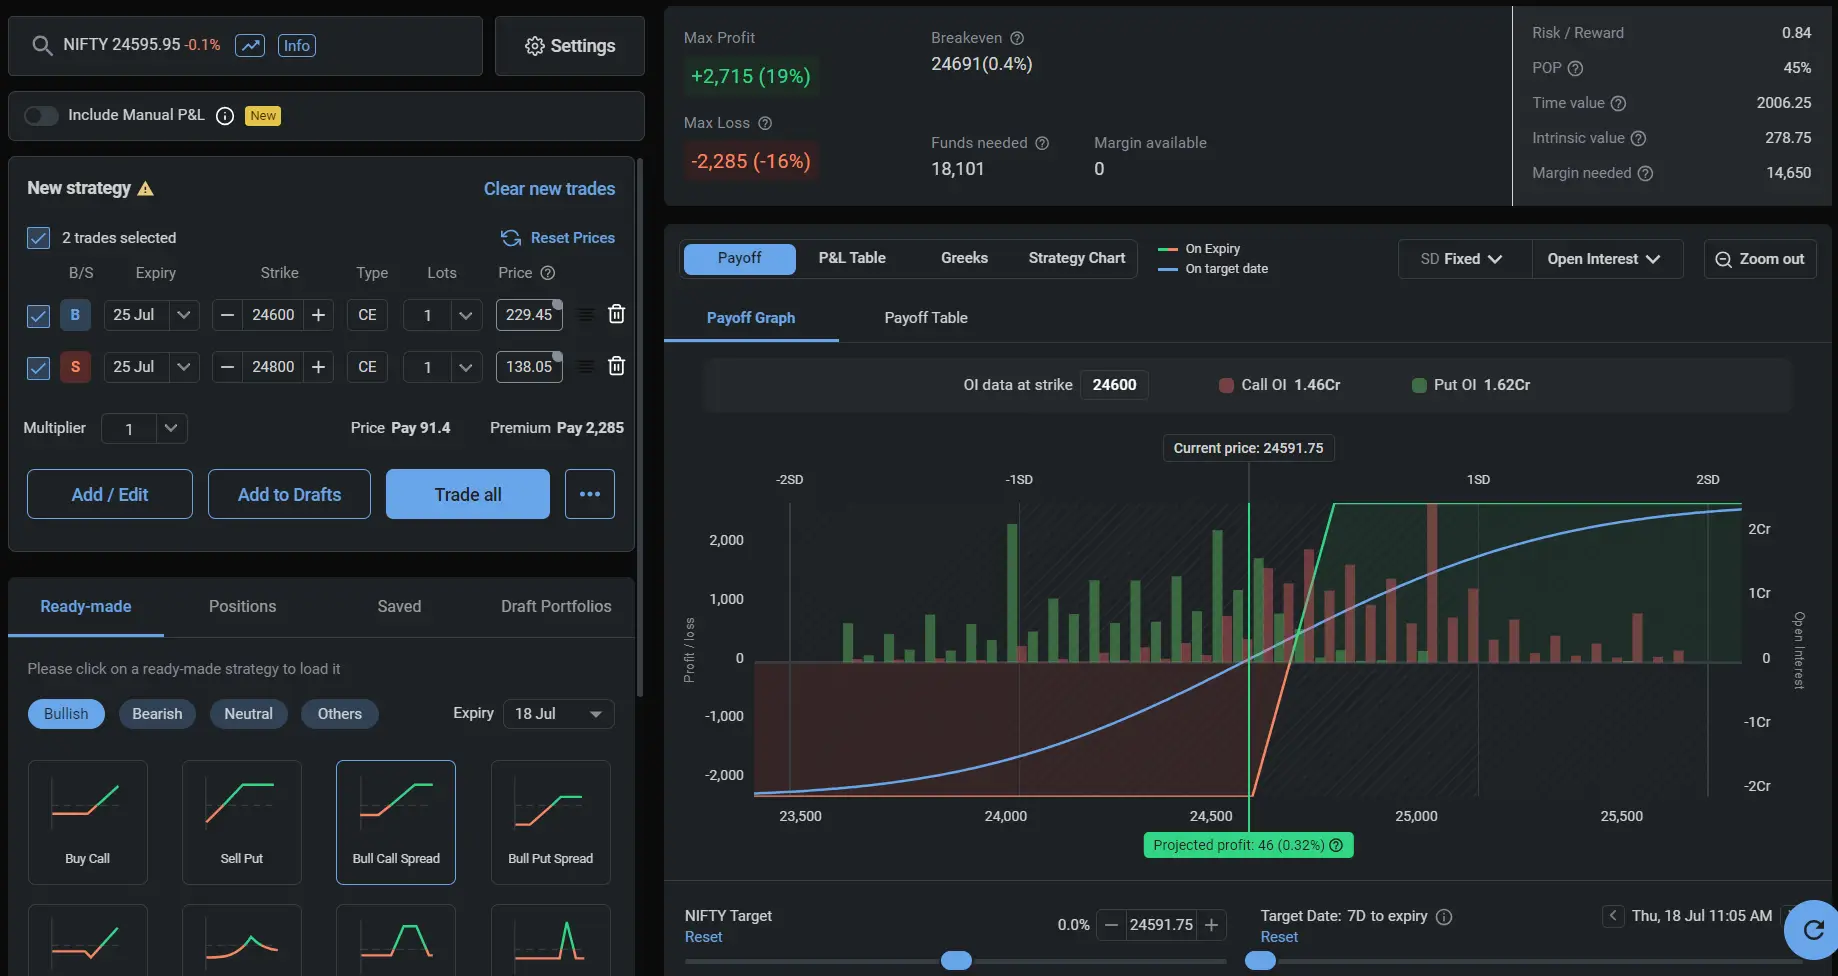
Task: Delete the 24600 CE trade via trash icon
Action: click(x=617, y=314)
